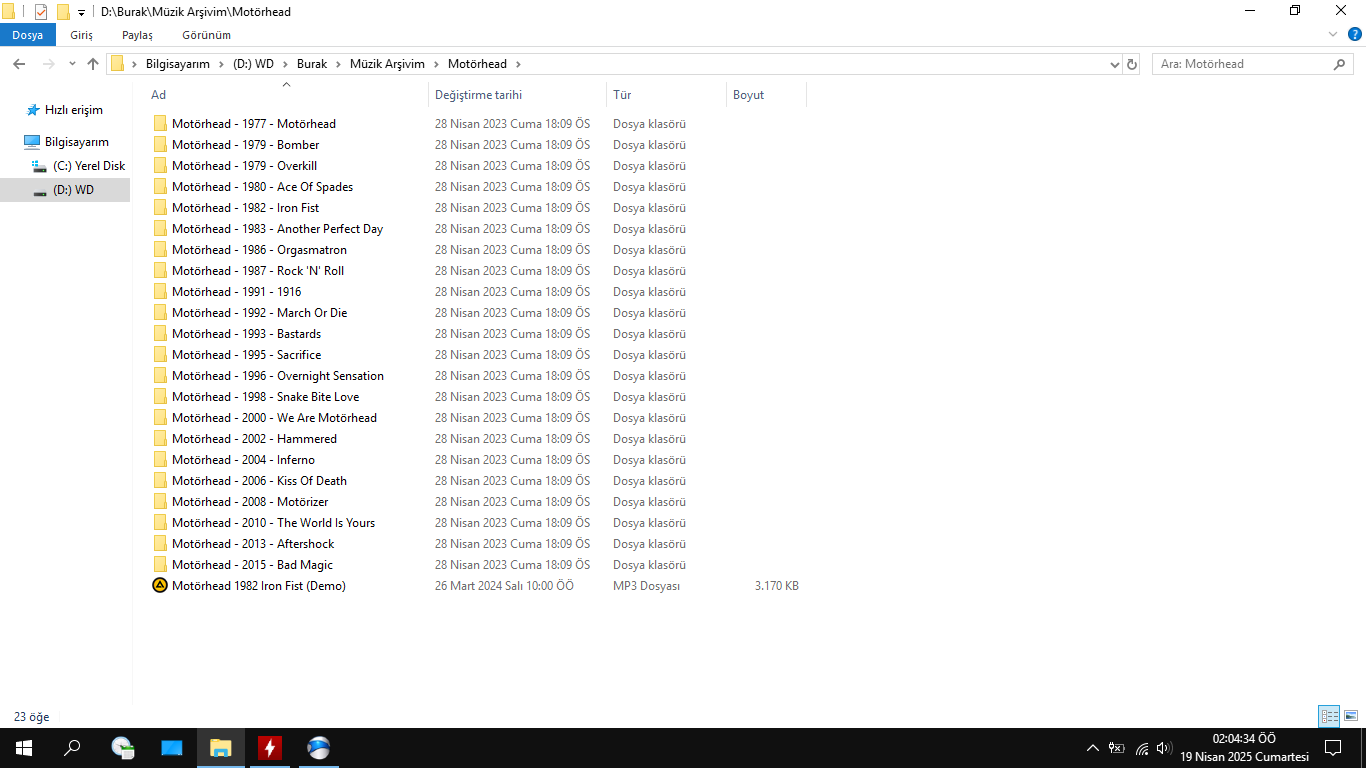This screenshot has height=768, width=1366.
Task: Show hidden tray icons chevron
Action: click(x=1092, y=748)
